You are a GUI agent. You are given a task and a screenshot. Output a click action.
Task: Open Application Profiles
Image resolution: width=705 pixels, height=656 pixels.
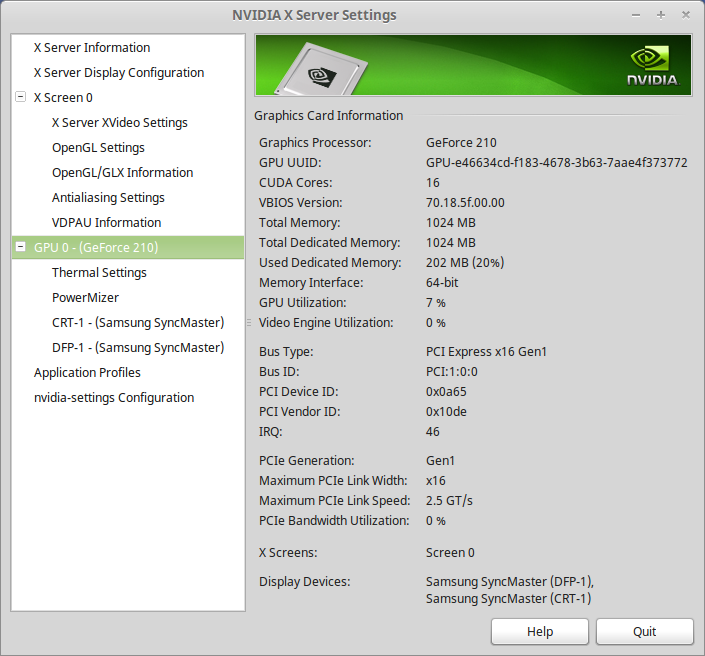click(x=87, y=373)
